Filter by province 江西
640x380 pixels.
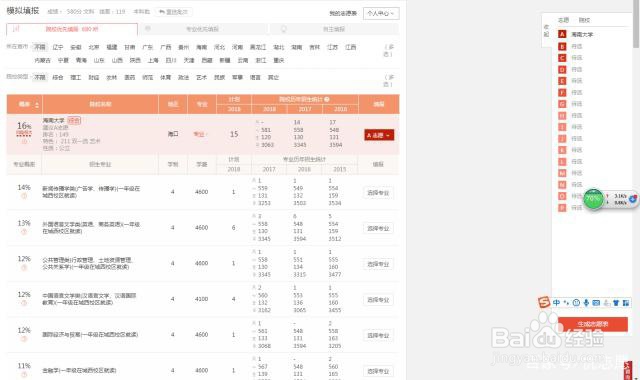(351, 47)
